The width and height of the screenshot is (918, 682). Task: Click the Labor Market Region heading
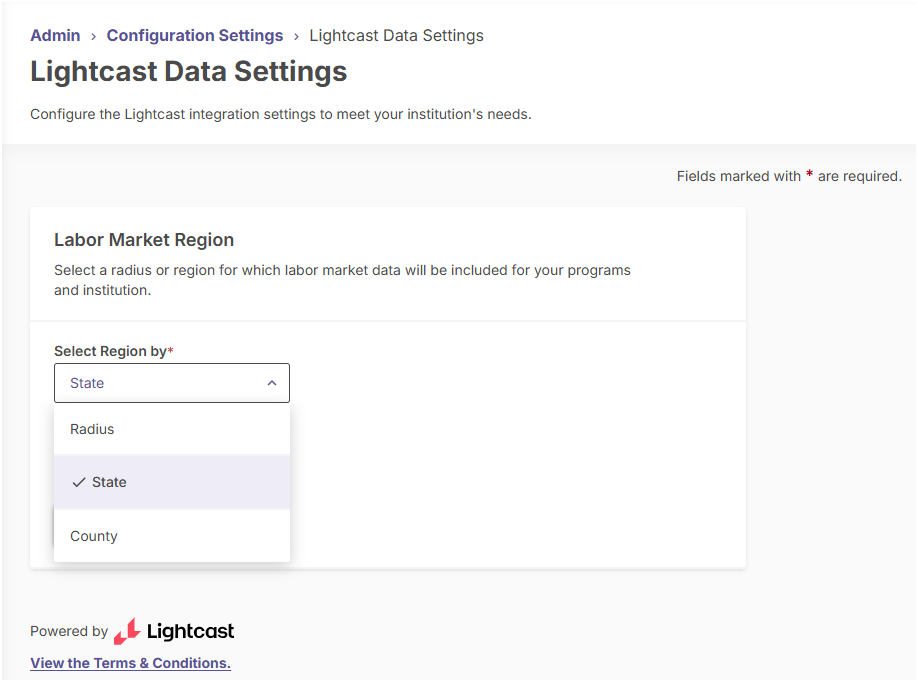[x=144, y=239]
